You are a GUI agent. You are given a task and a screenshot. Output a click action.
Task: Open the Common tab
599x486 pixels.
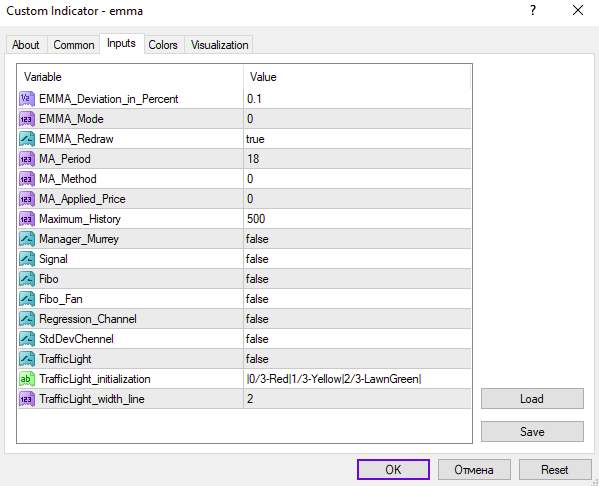point(74,45)
